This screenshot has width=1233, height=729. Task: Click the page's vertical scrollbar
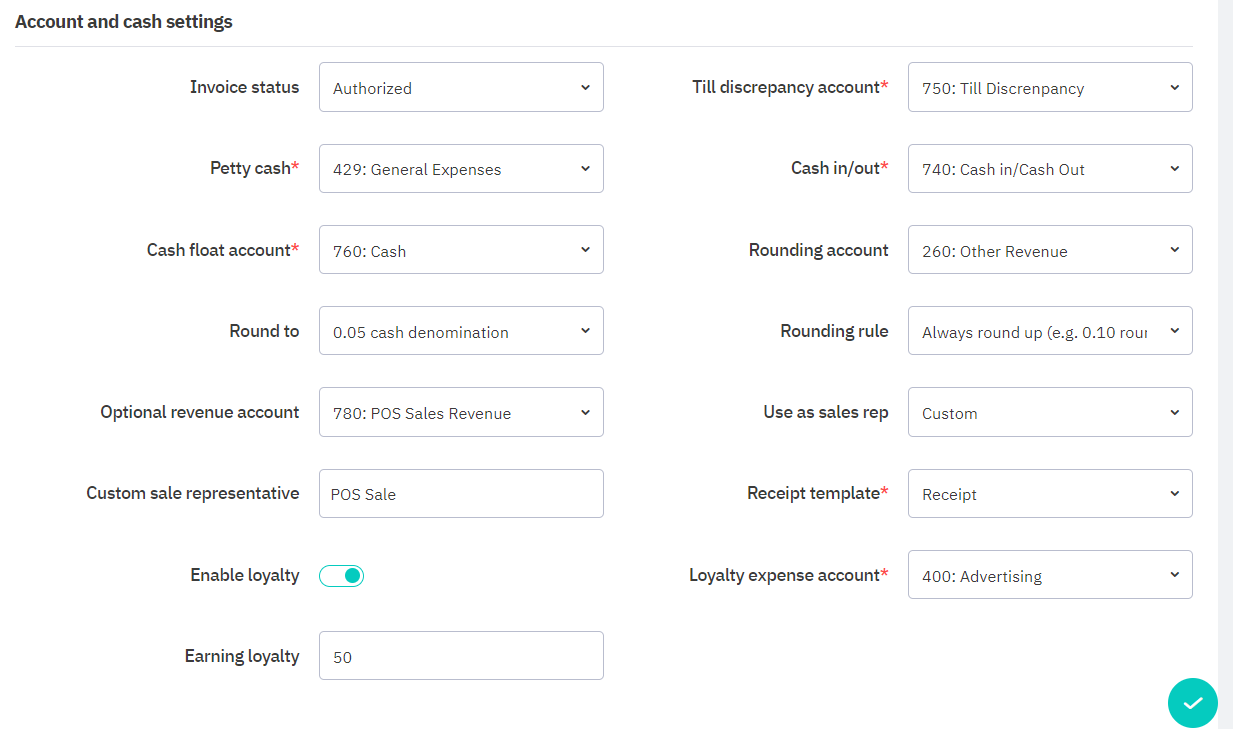click(1225, 300)
